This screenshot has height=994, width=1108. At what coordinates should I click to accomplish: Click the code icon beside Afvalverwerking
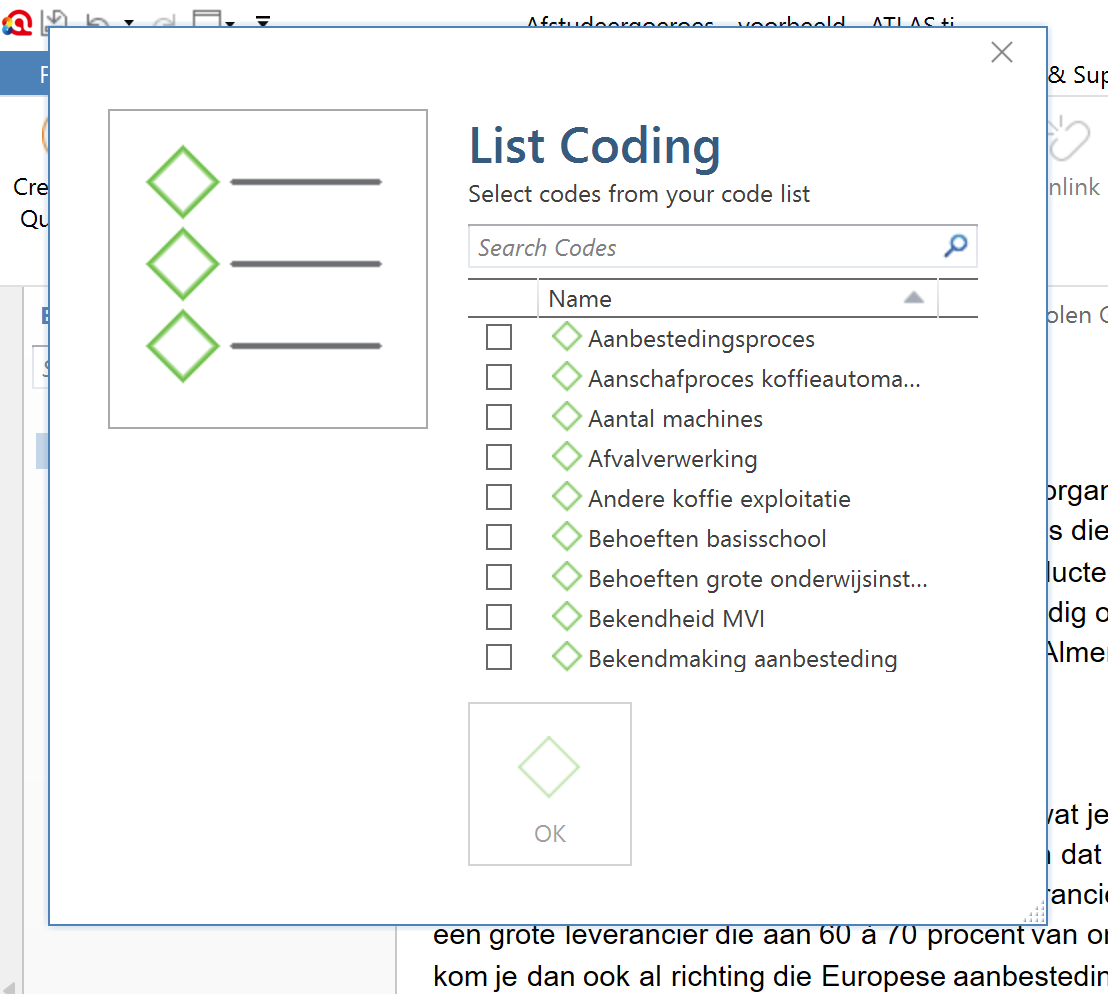coord(567,458)
